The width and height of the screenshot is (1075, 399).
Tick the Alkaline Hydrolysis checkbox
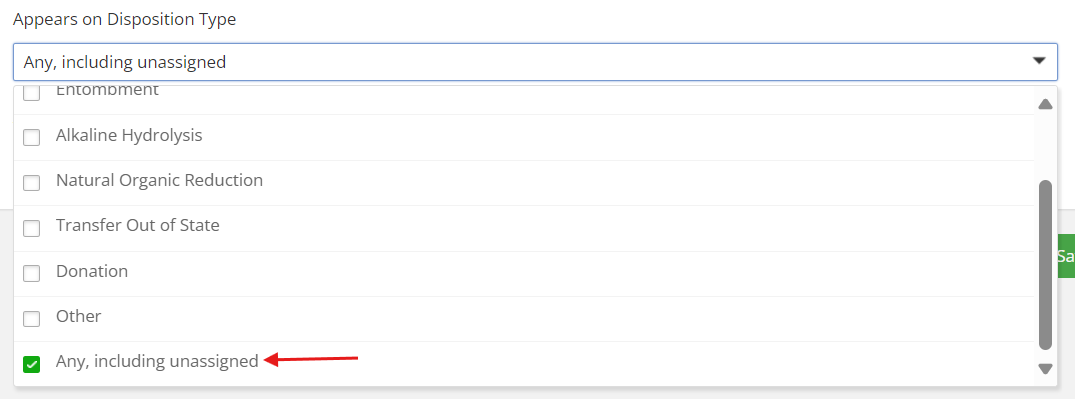click(x=32, y=138)
